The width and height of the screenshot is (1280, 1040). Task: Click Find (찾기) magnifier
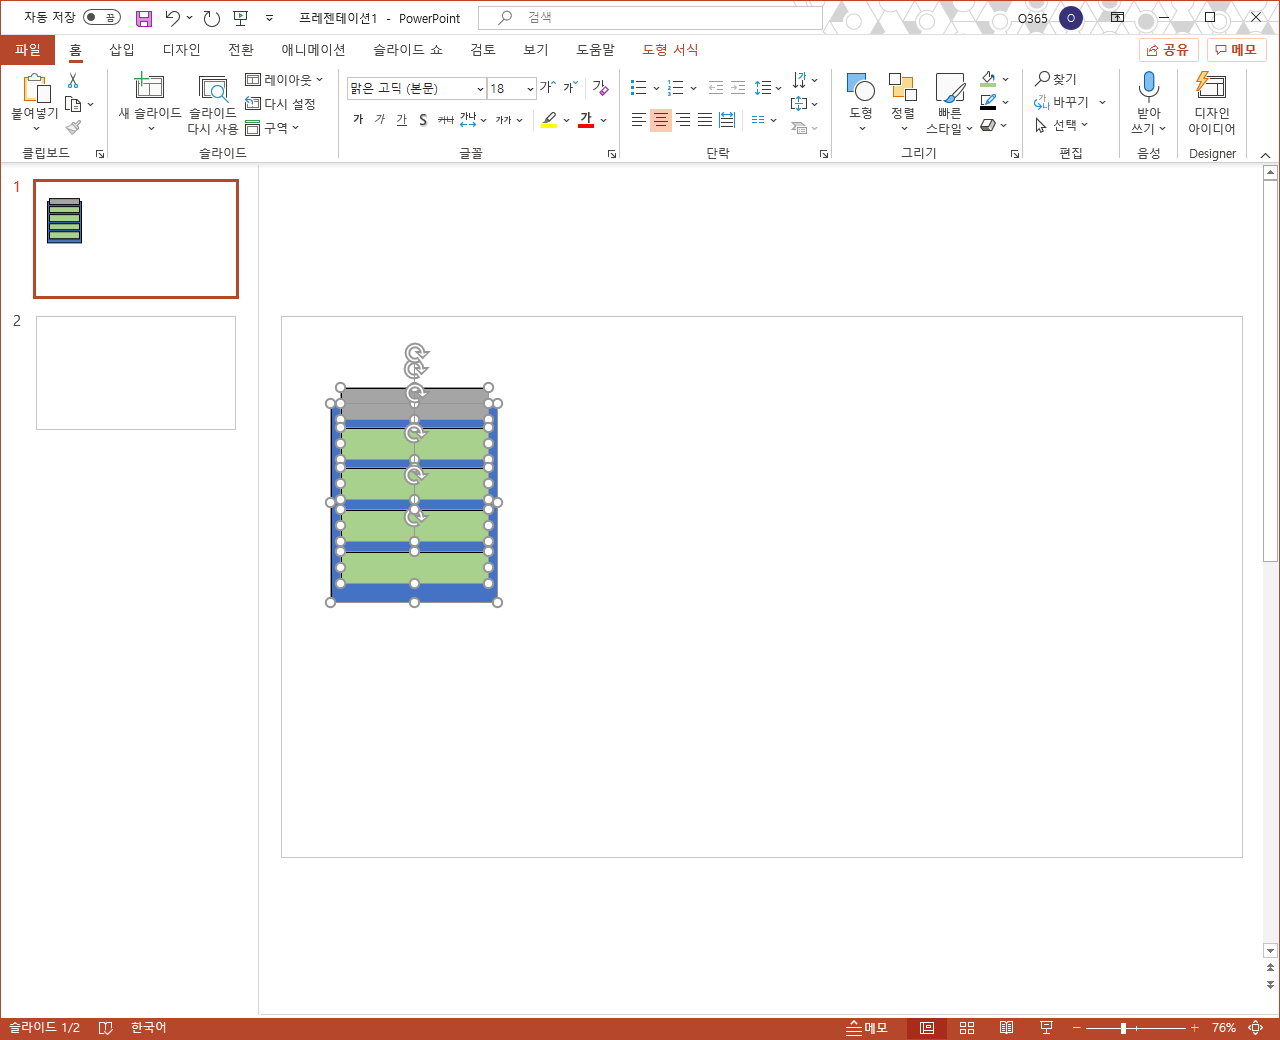click(1057, 79)
